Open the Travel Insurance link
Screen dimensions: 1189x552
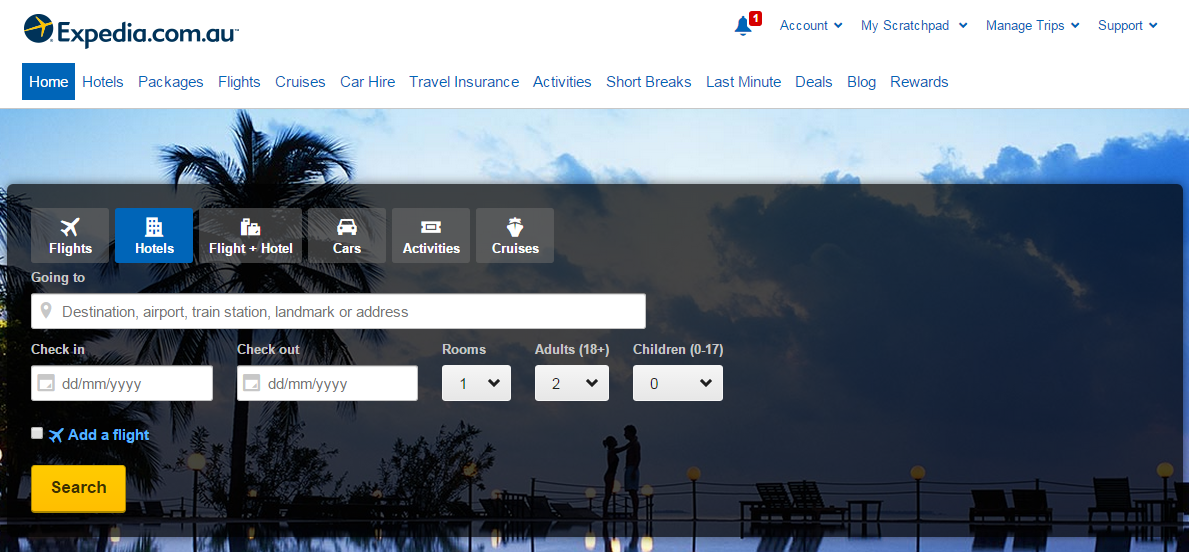coord(464,82)
